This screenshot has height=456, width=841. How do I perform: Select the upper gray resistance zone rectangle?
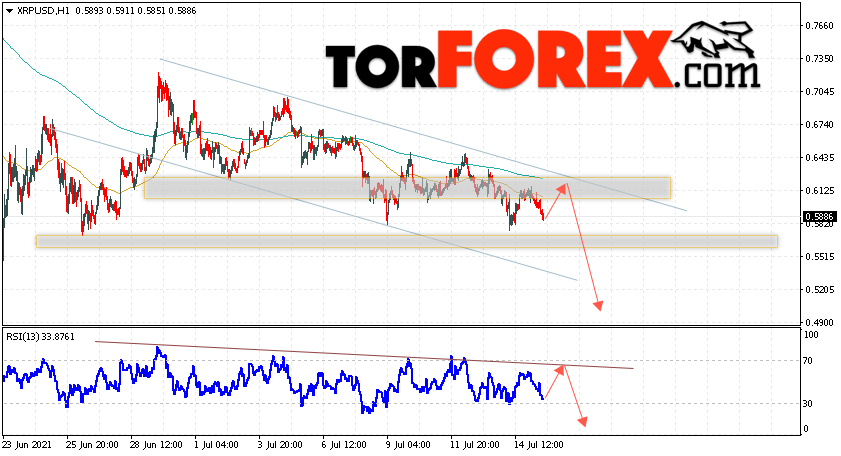[408, 188]
